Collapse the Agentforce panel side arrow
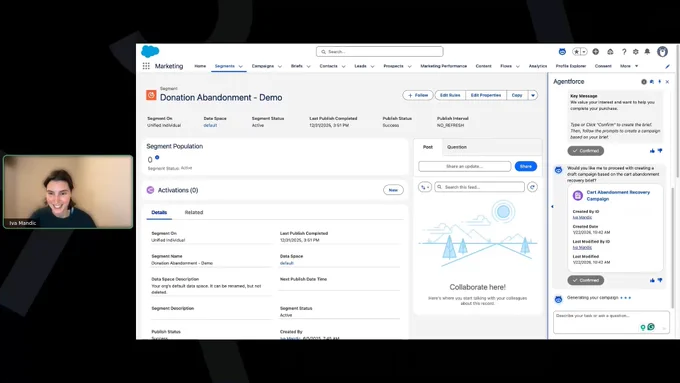 [x=552, y=206]
